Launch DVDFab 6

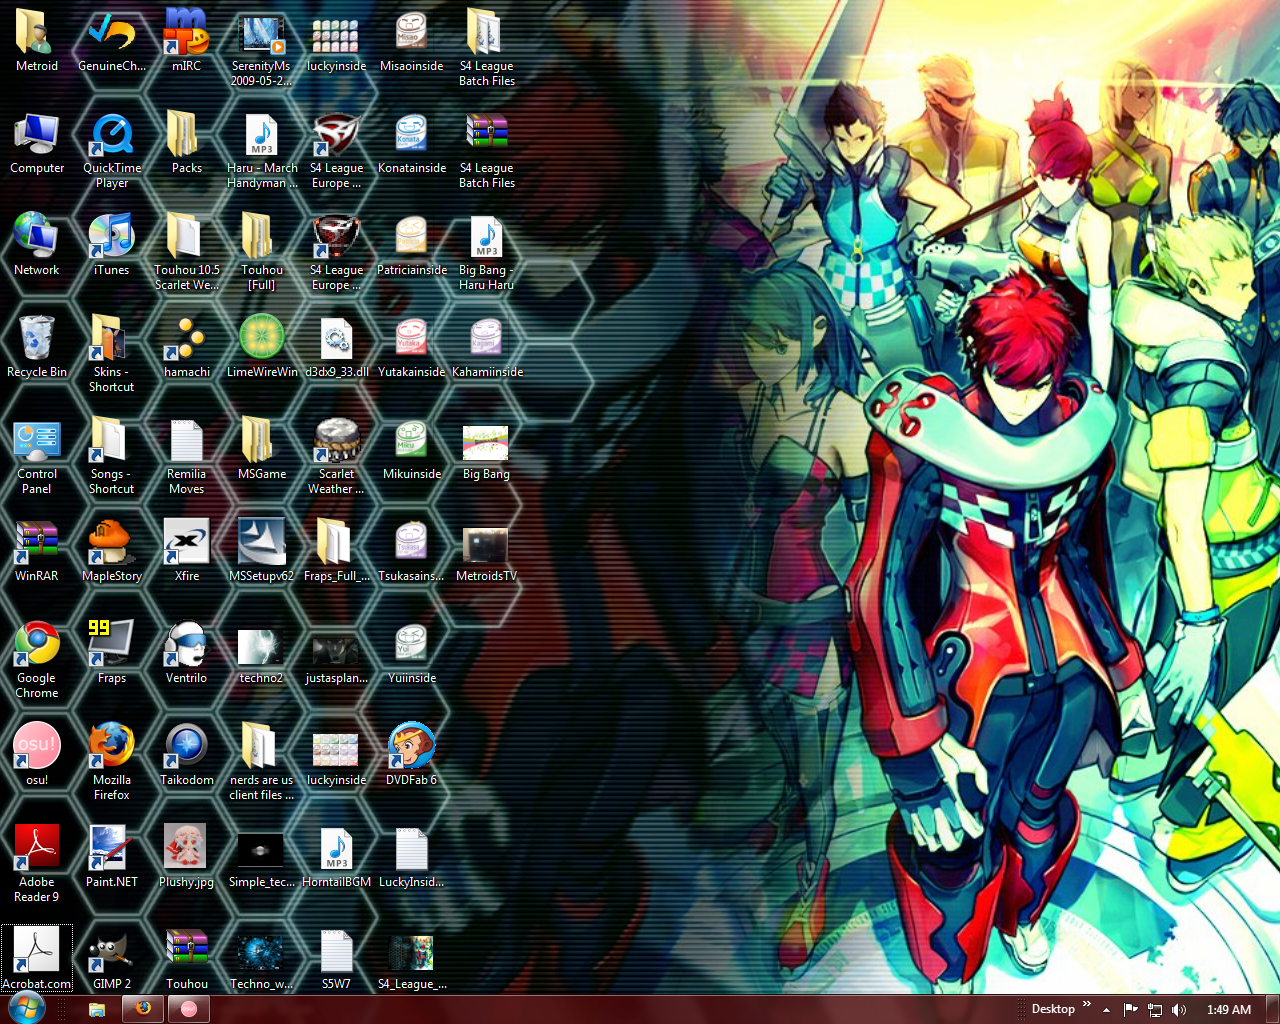(x=411, y=755)
